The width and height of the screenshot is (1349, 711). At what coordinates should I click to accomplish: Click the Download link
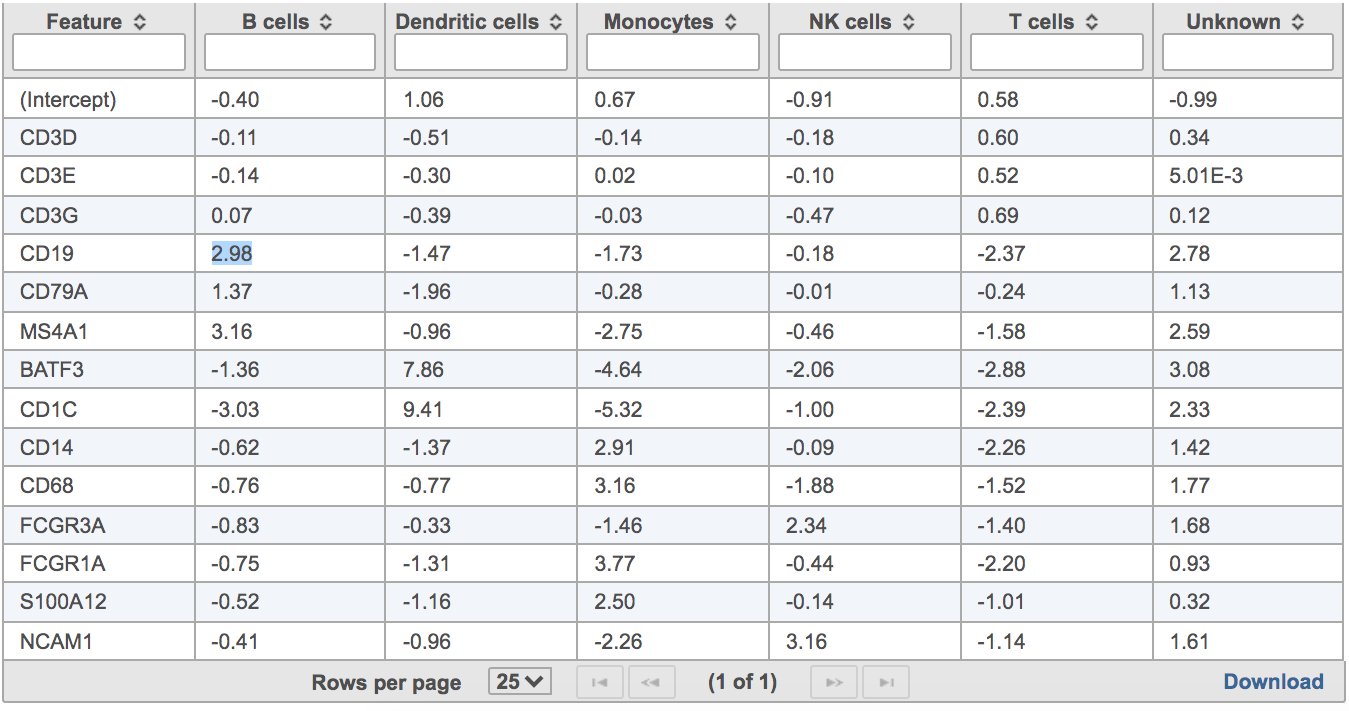point(1273,682)
